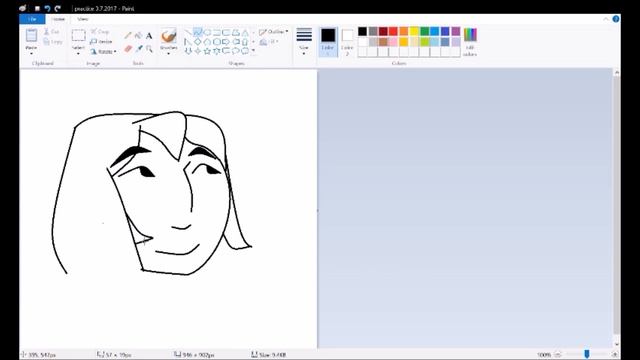Activate Color 1 foreground selector
The image size is (640, 360).
[328, 42]
